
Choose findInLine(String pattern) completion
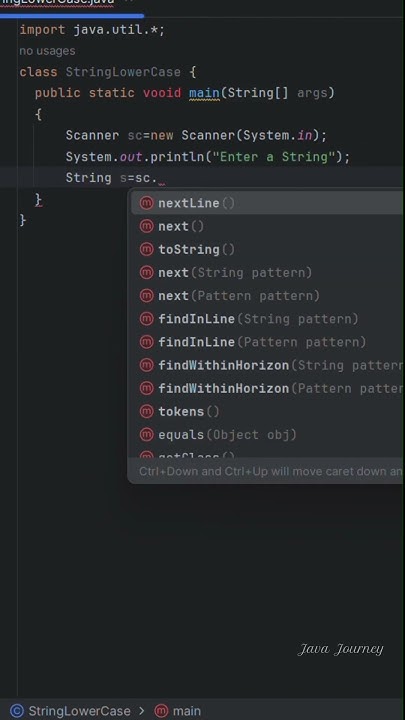tap(267, 319)
